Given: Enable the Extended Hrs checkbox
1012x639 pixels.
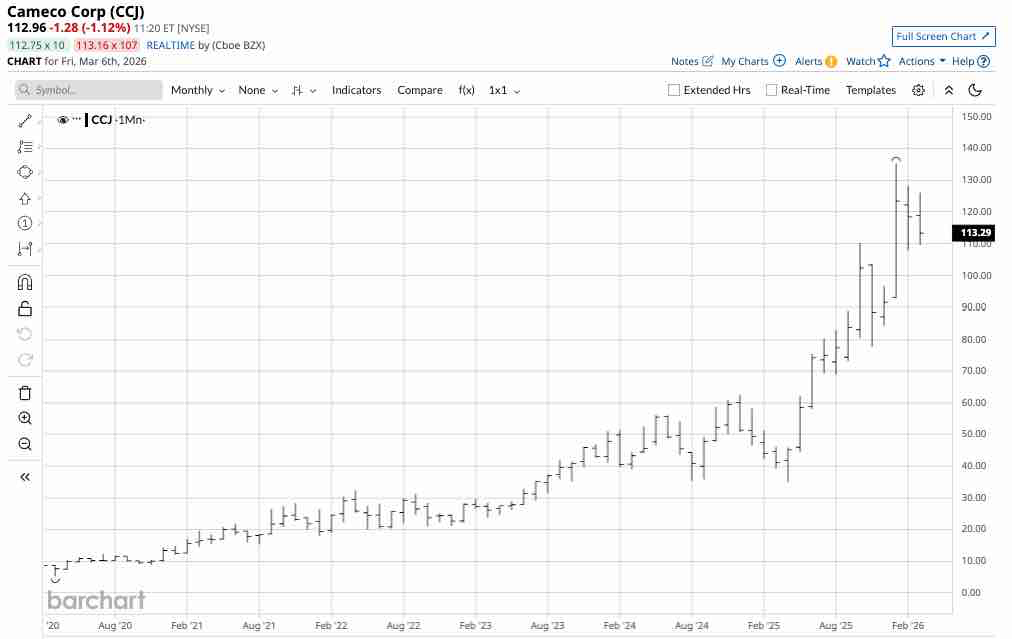Looking at the screenshot, I should click(674, 90).
